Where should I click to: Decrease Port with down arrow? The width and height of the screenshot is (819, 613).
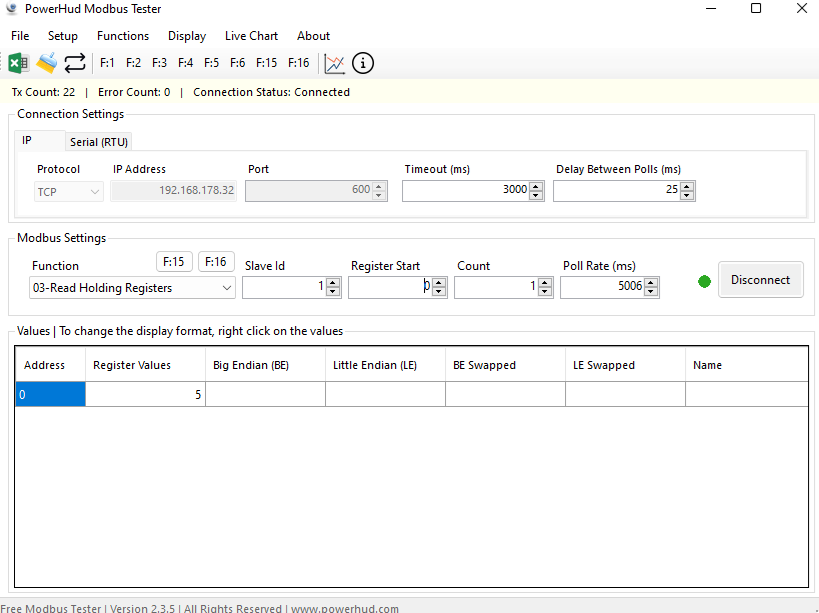(x=379, y=196)
